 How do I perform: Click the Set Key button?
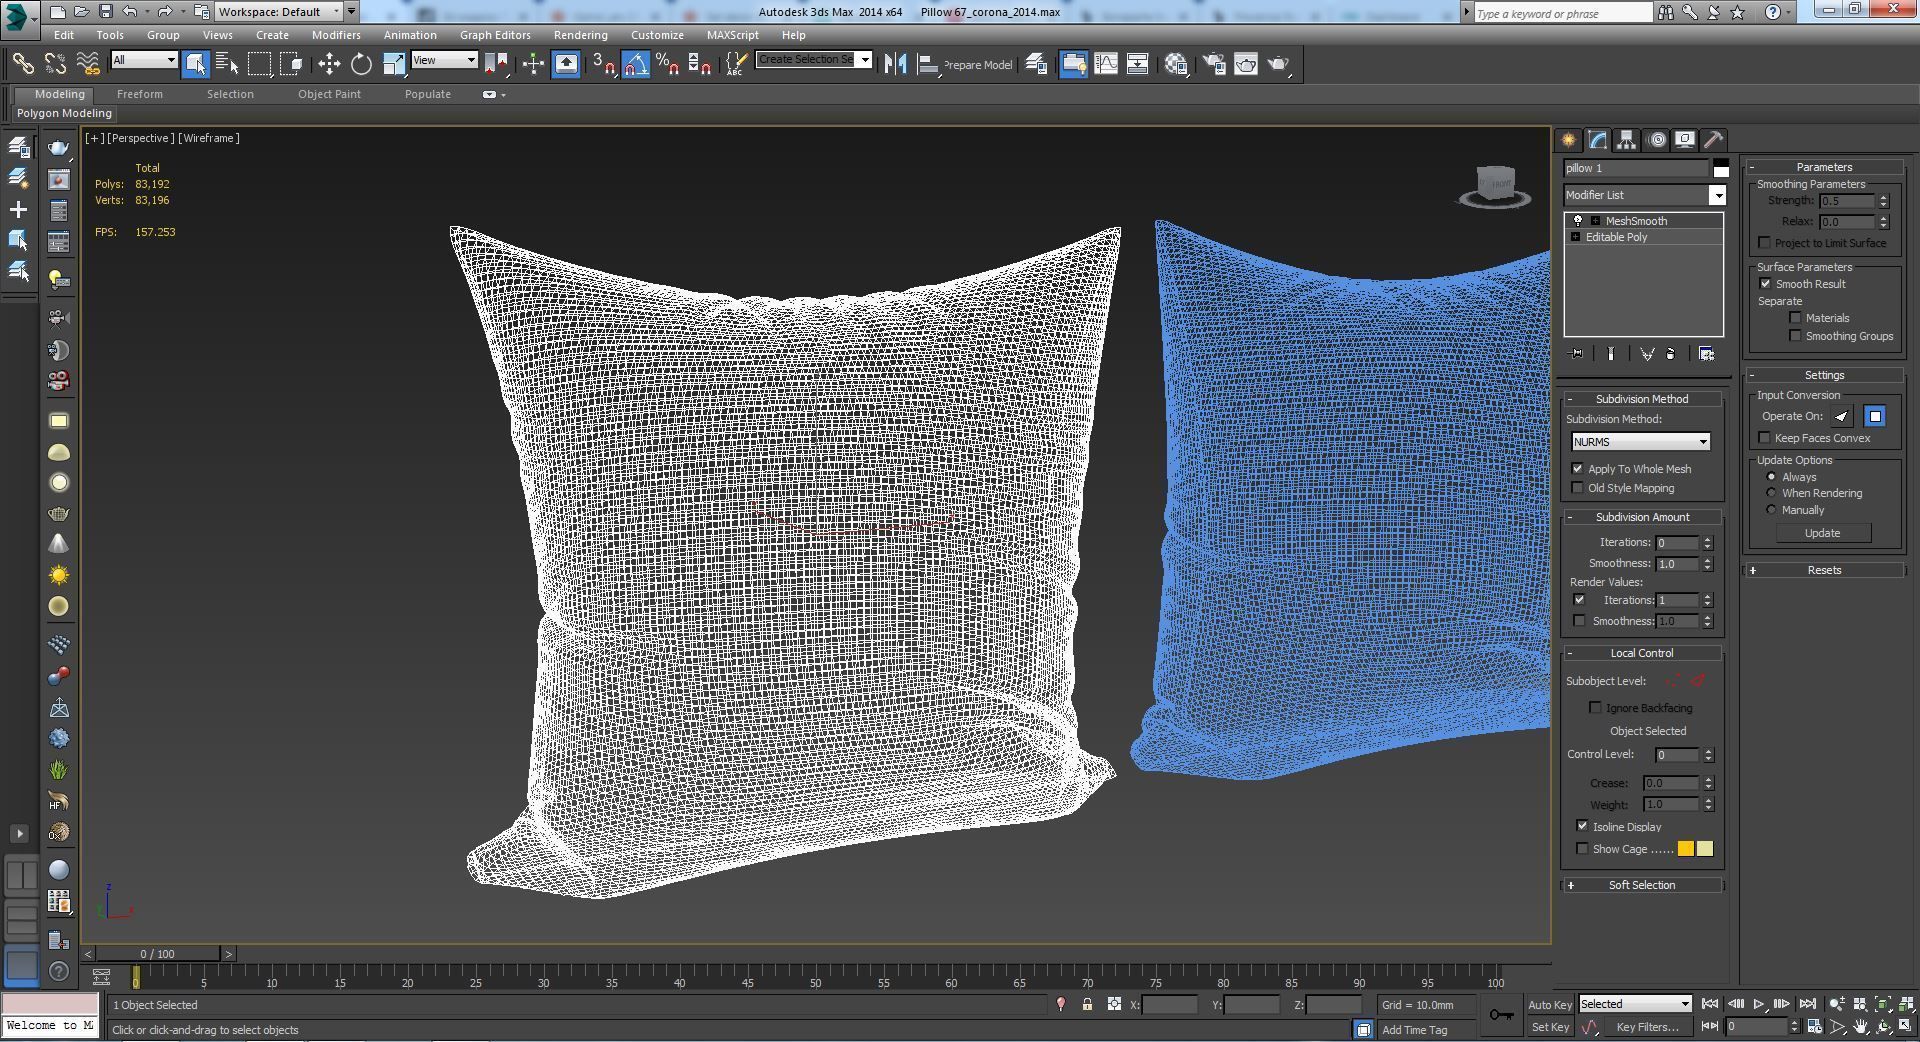tap(1550, 1027)
